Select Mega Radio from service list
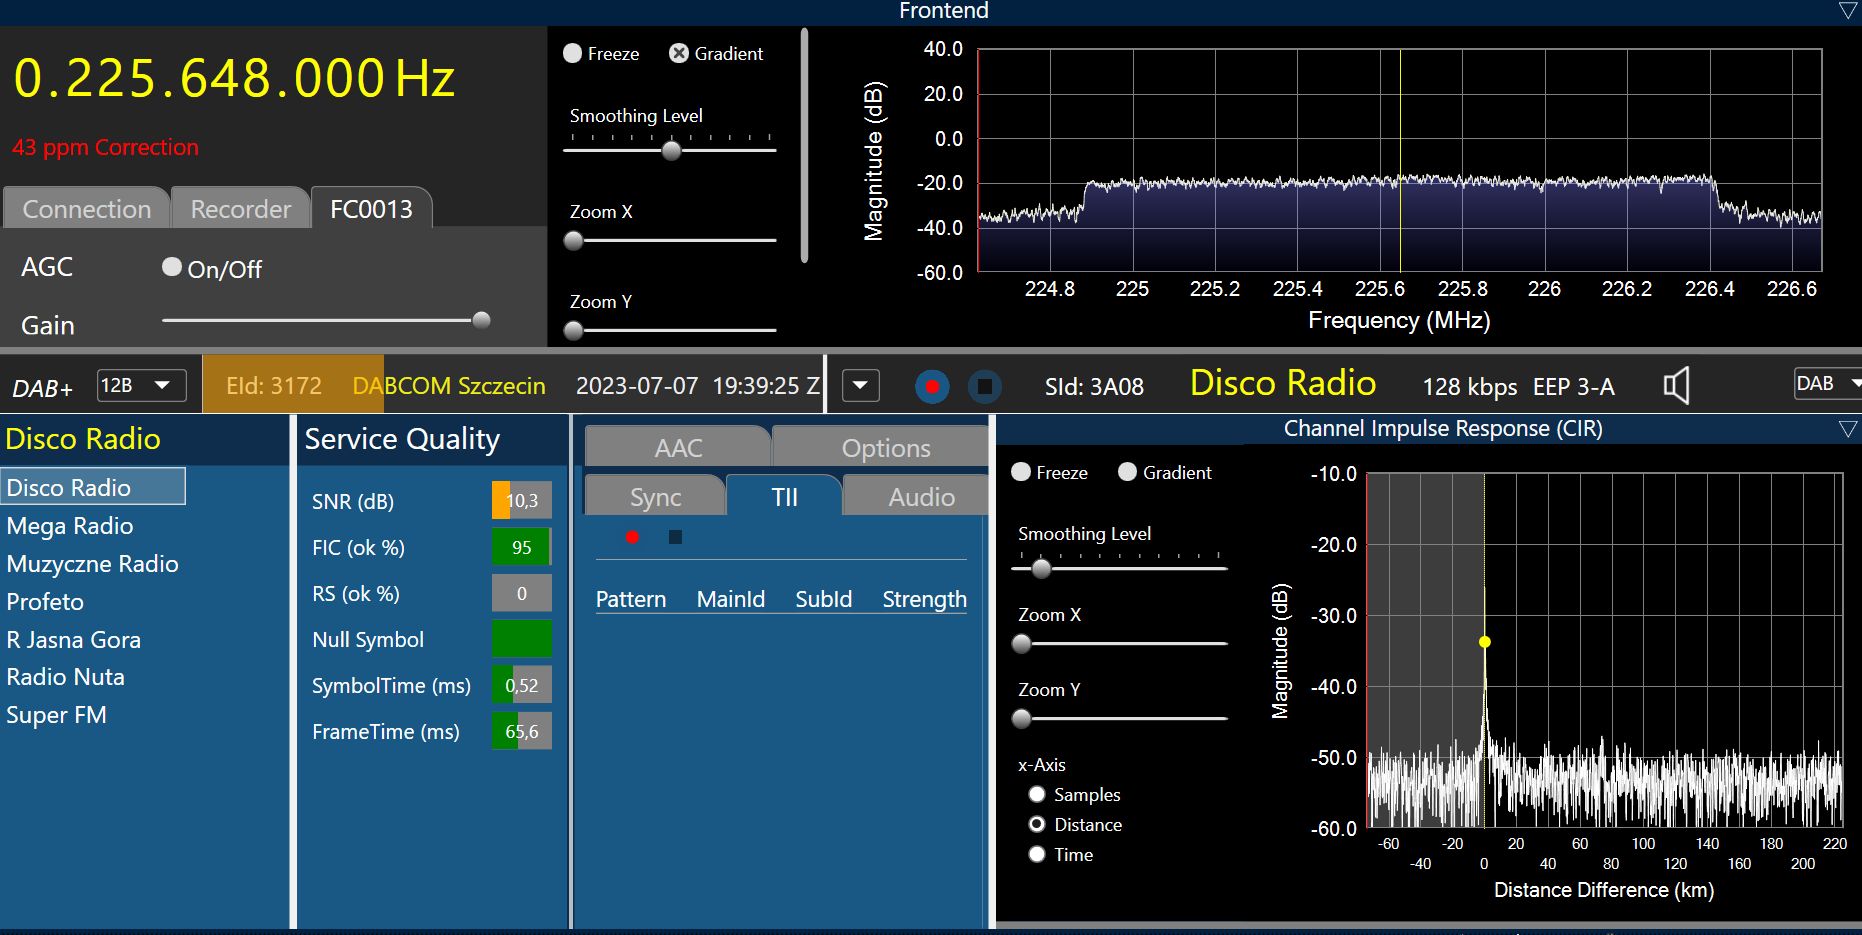 pos(70,526)
